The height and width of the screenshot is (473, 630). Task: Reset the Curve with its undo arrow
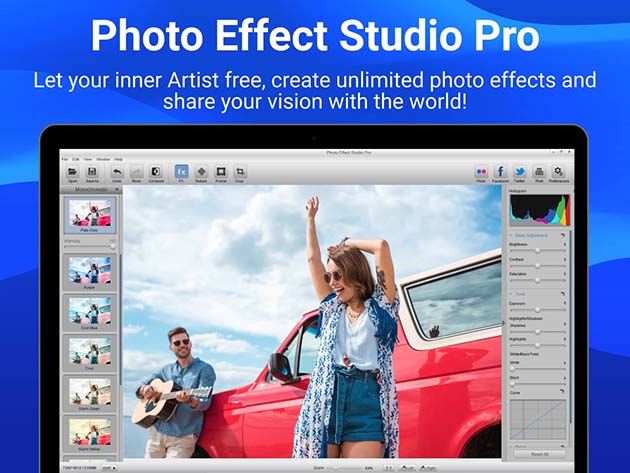(x=562, y=391)
